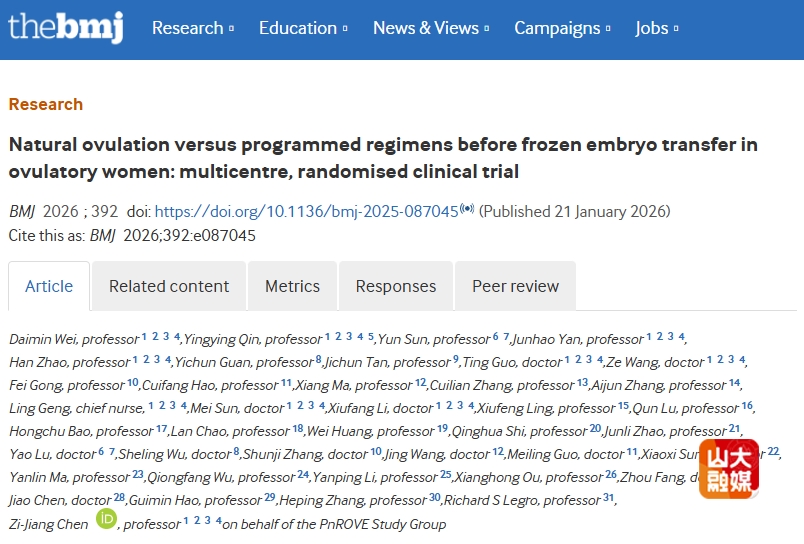Viewport: 804px width, 544px height.
Task: Open the Metrics tab
Action: 292,286
